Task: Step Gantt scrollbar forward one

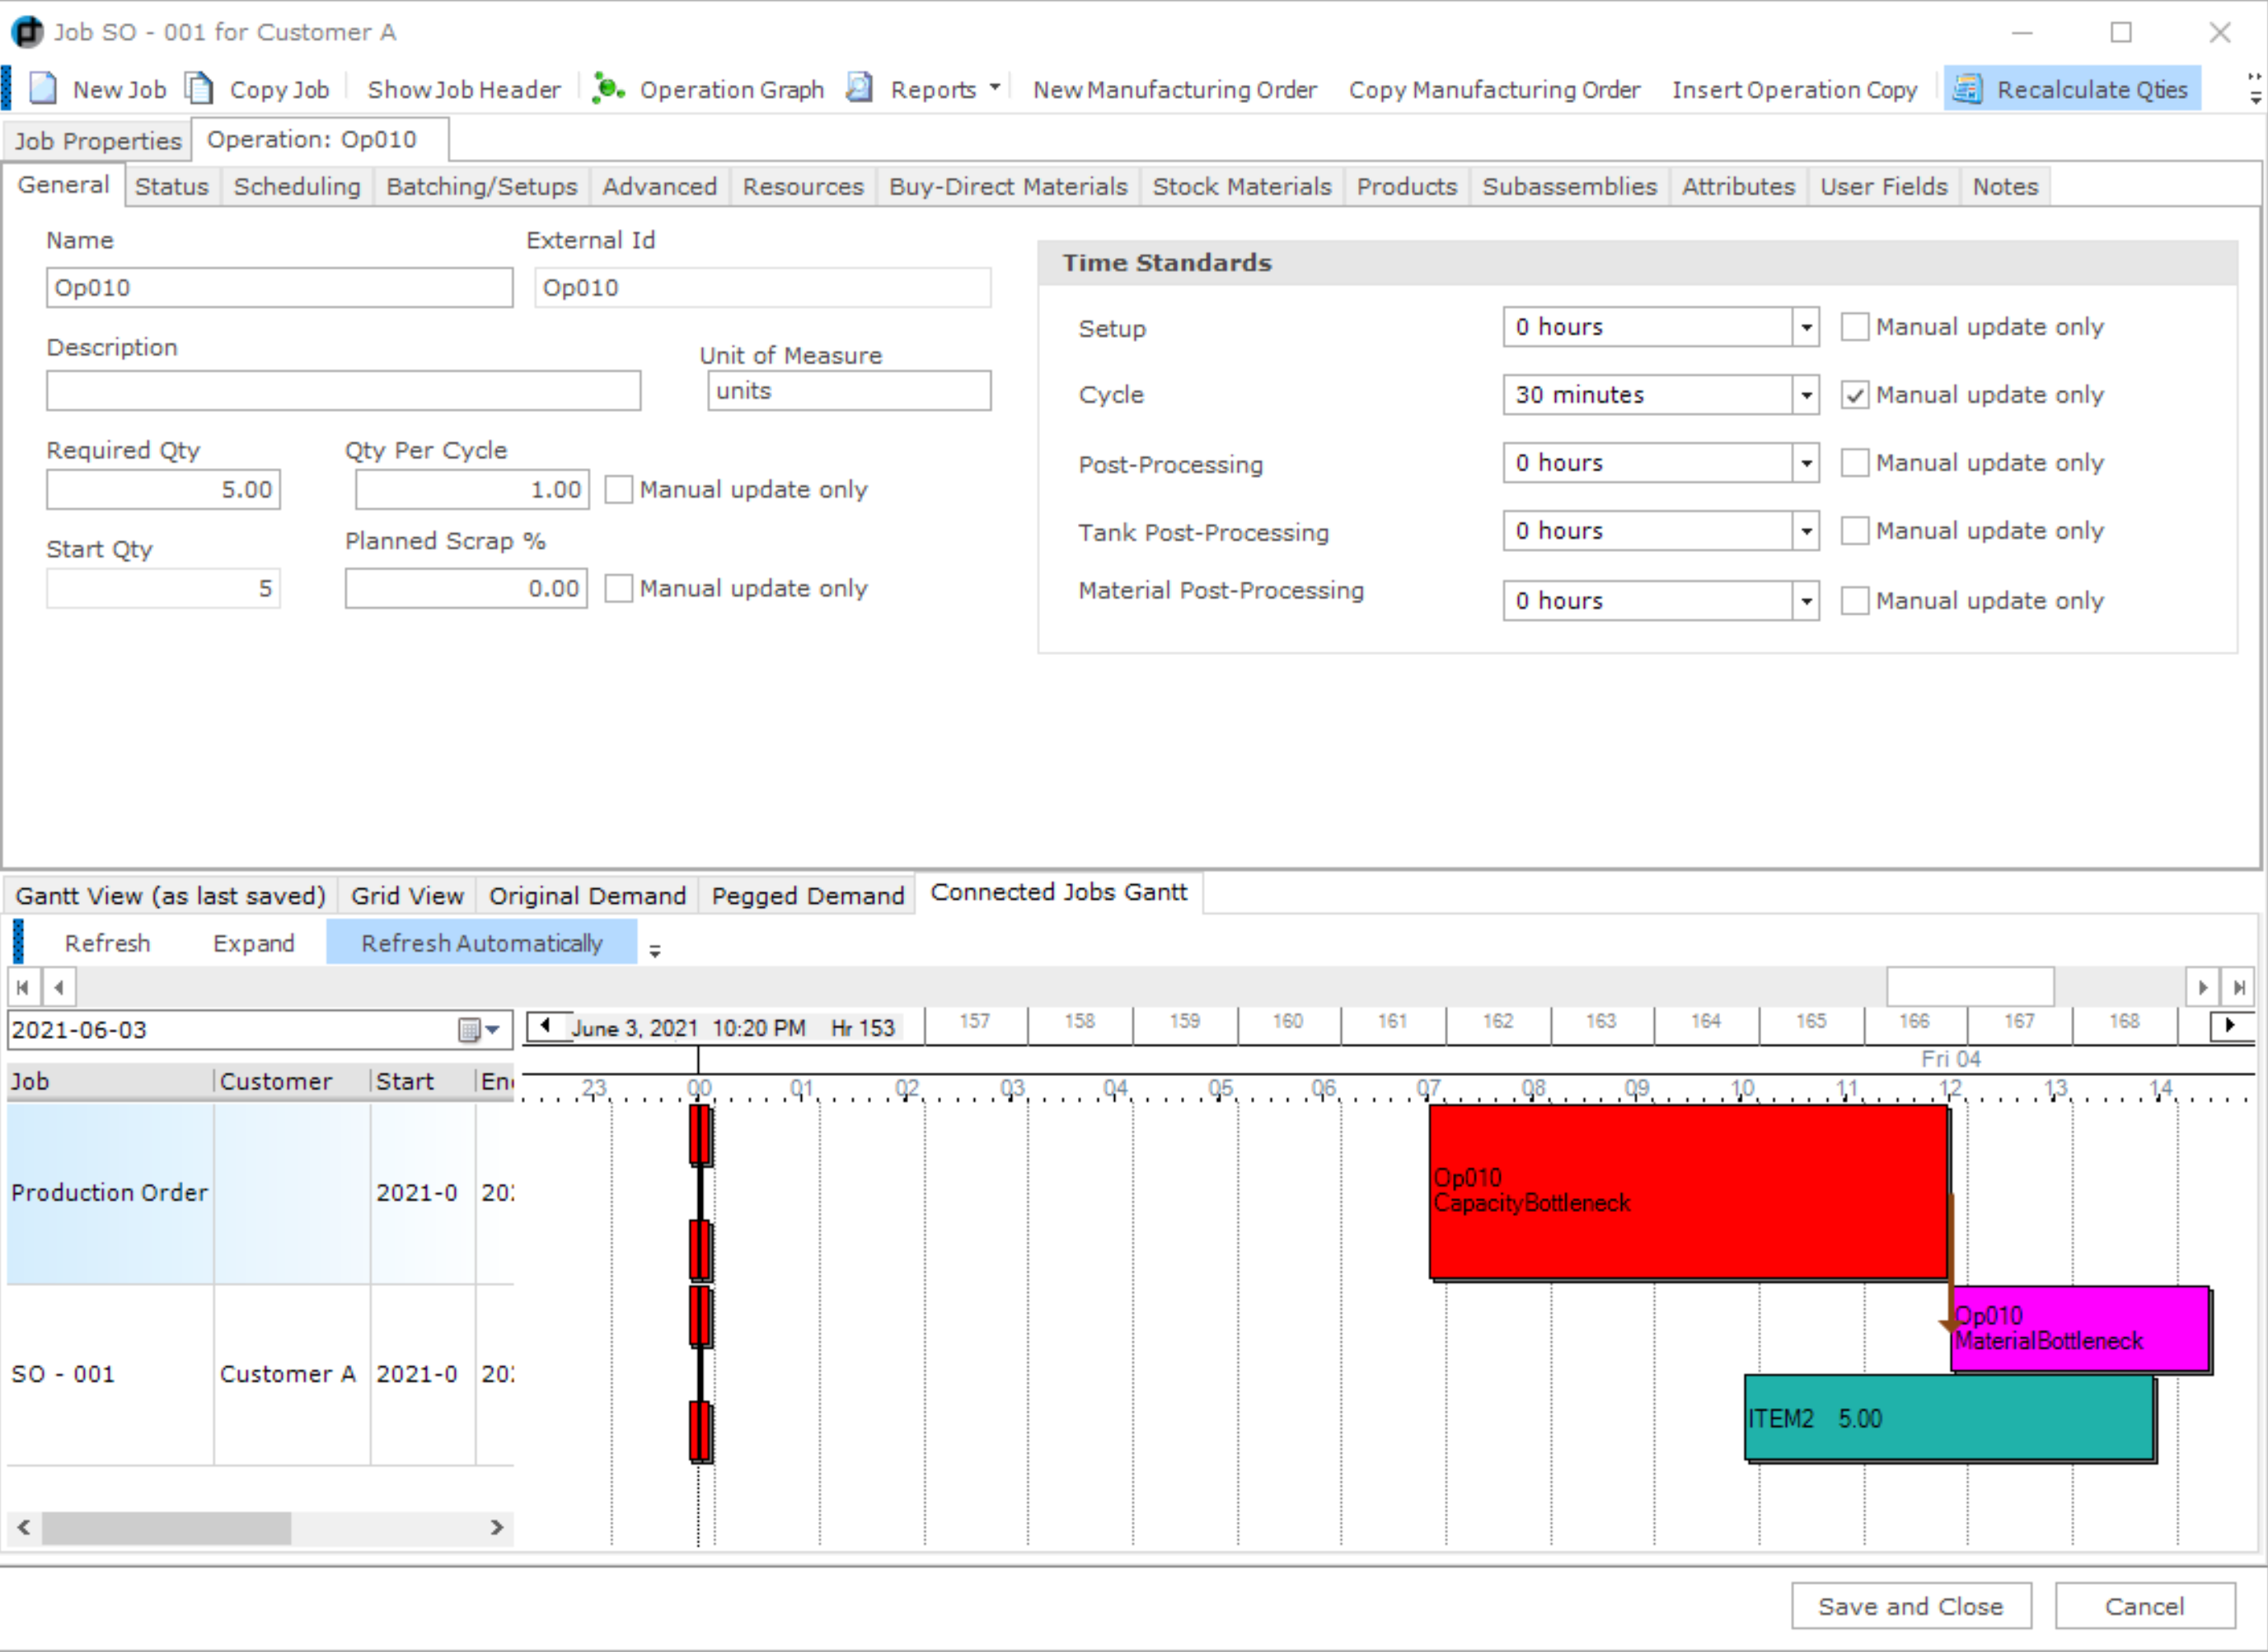Action: point(2203,988)
